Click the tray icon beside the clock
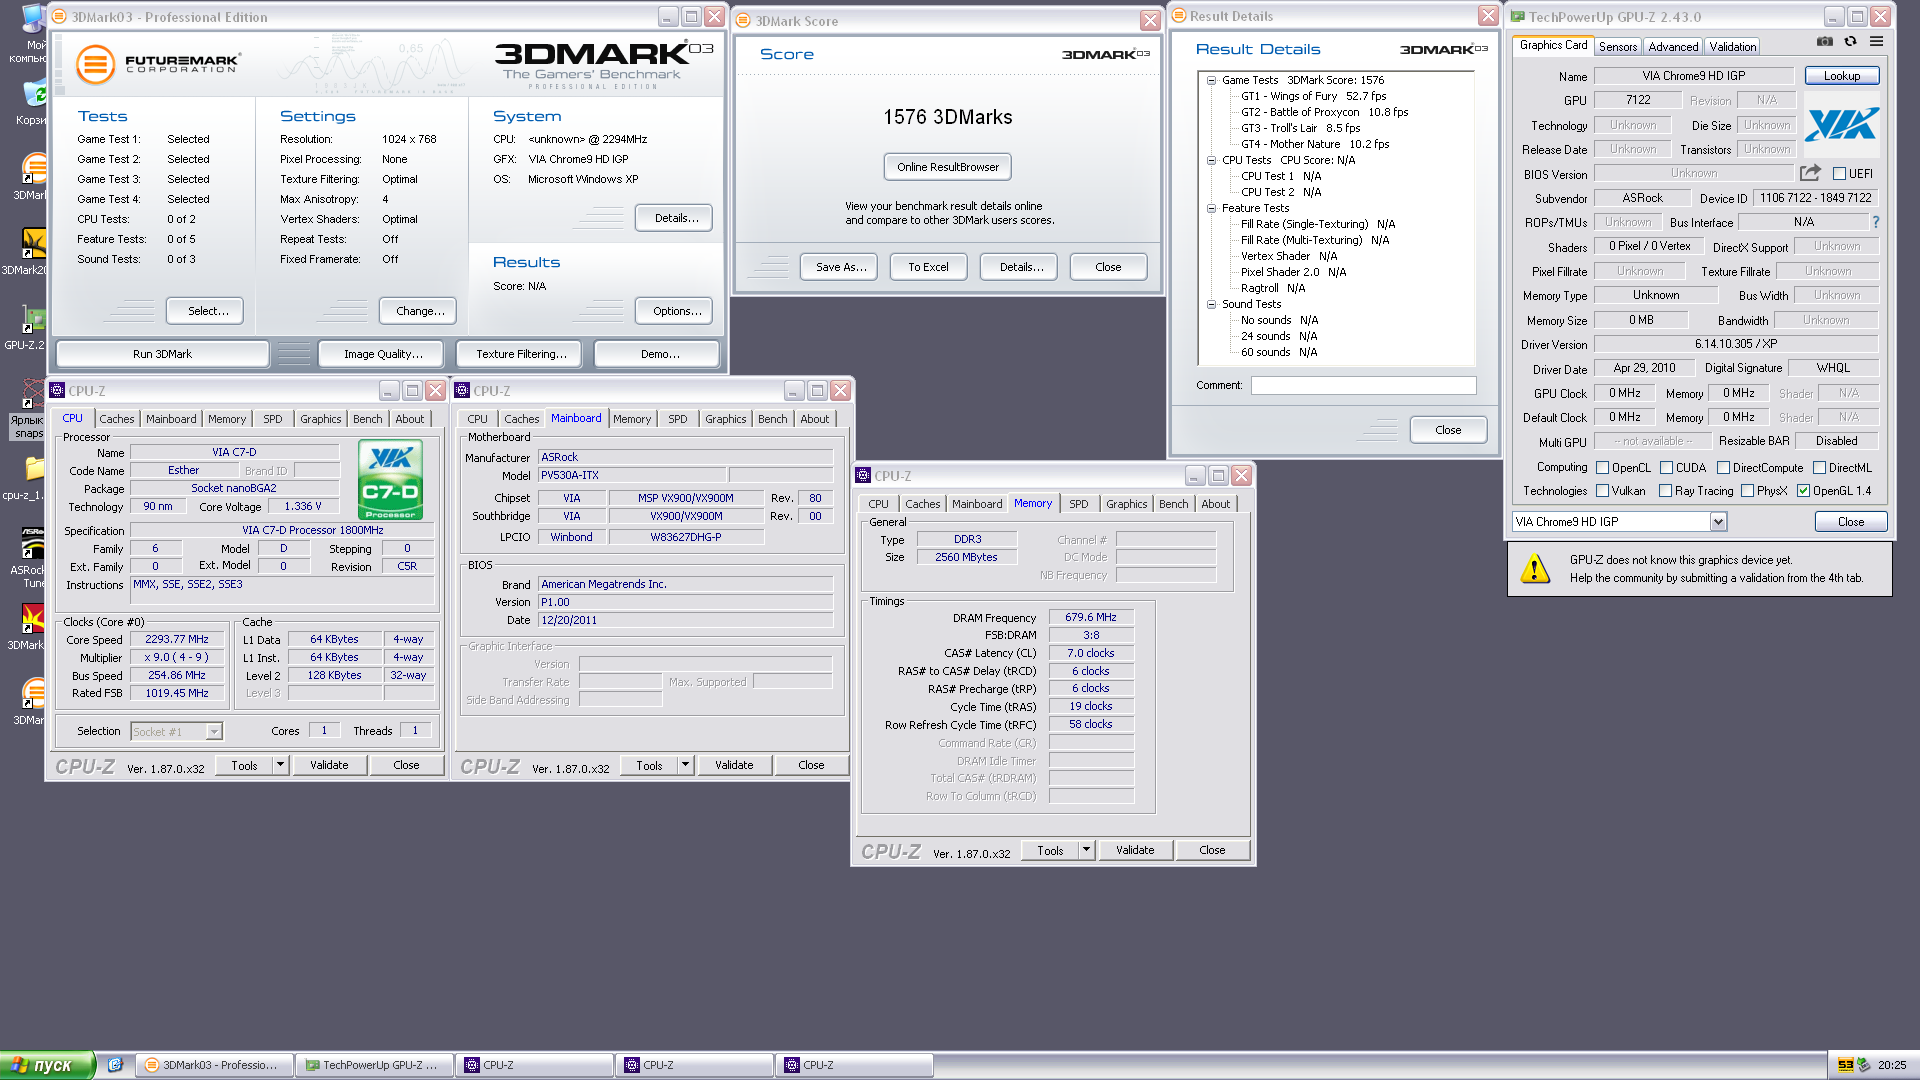The width and height of the screenshot is (1920, 1080). coord(1864,1065)
